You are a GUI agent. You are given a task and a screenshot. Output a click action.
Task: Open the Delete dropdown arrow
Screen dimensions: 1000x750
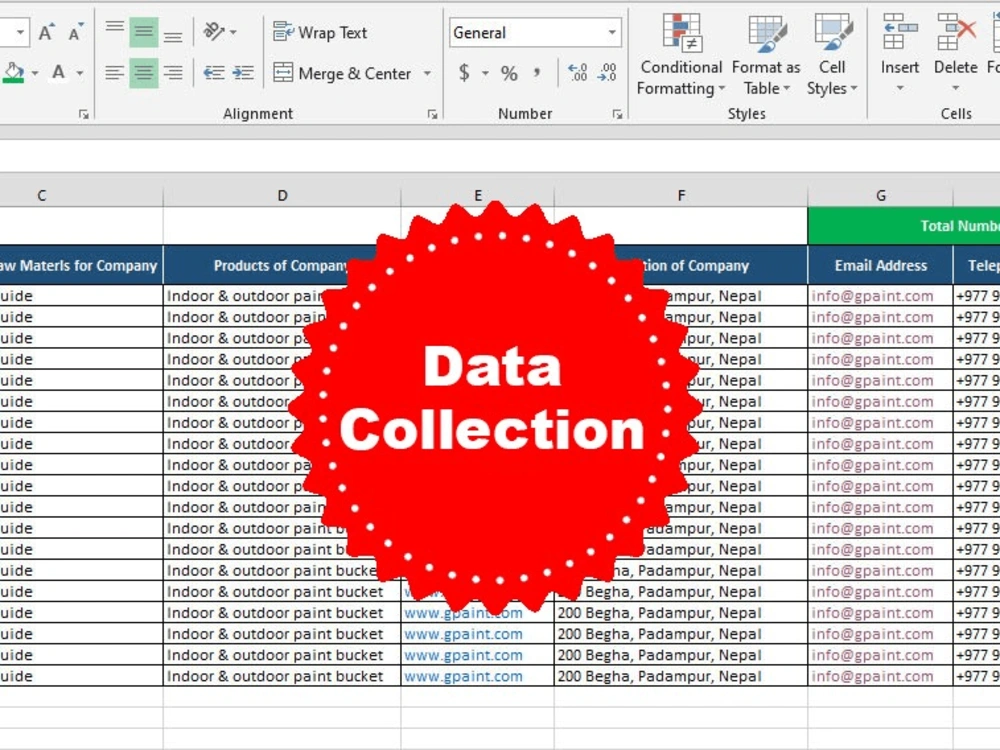pyautogui.click(x=955, y=88)
